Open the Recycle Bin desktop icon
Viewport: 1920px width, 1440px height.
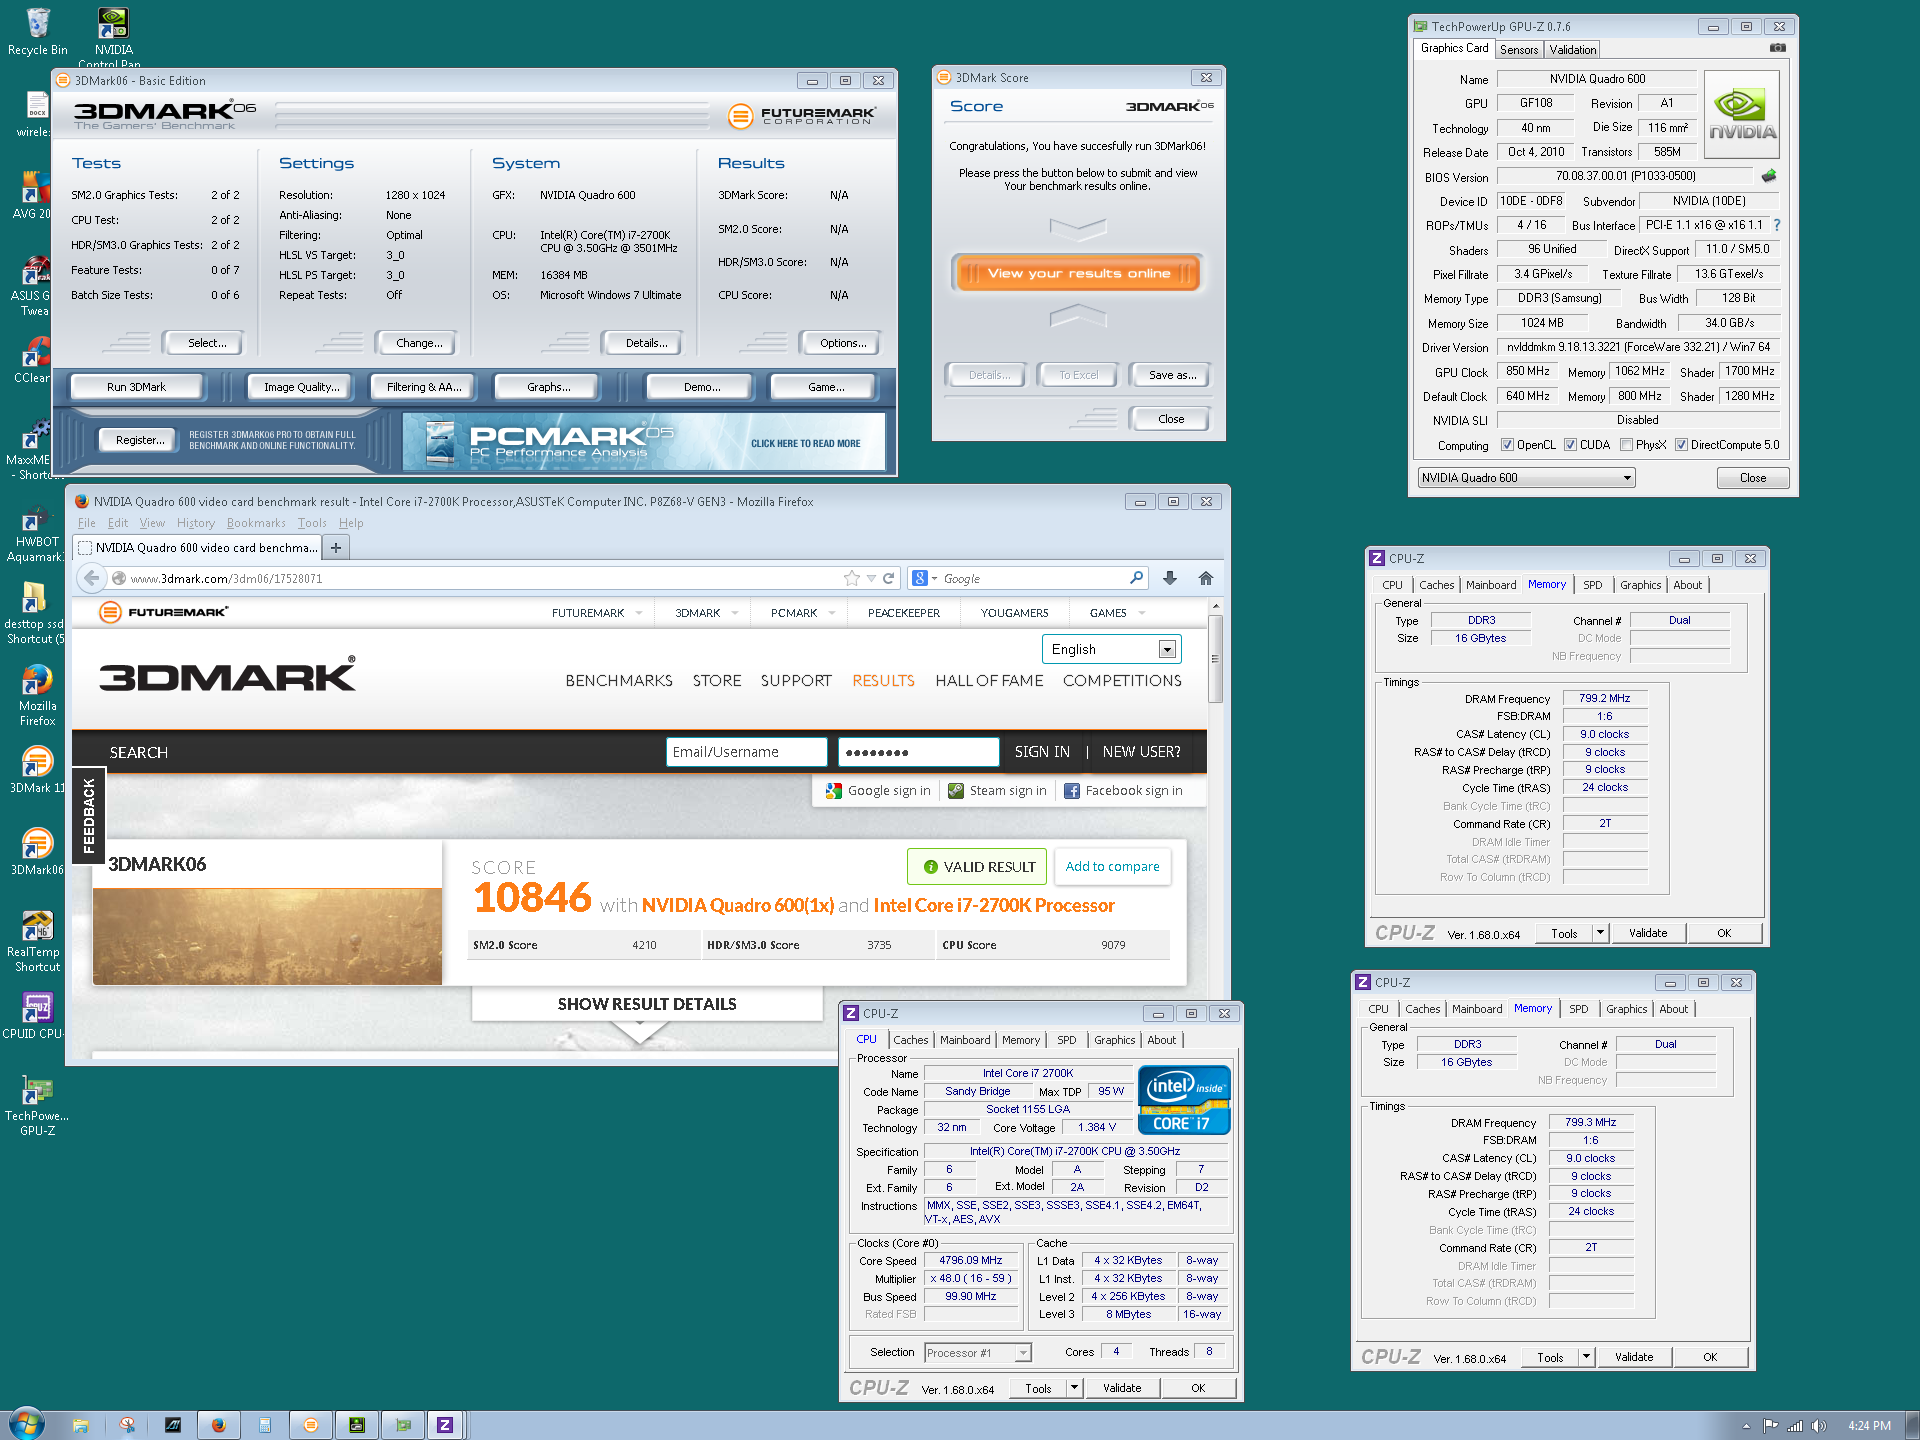coord(38,30)
